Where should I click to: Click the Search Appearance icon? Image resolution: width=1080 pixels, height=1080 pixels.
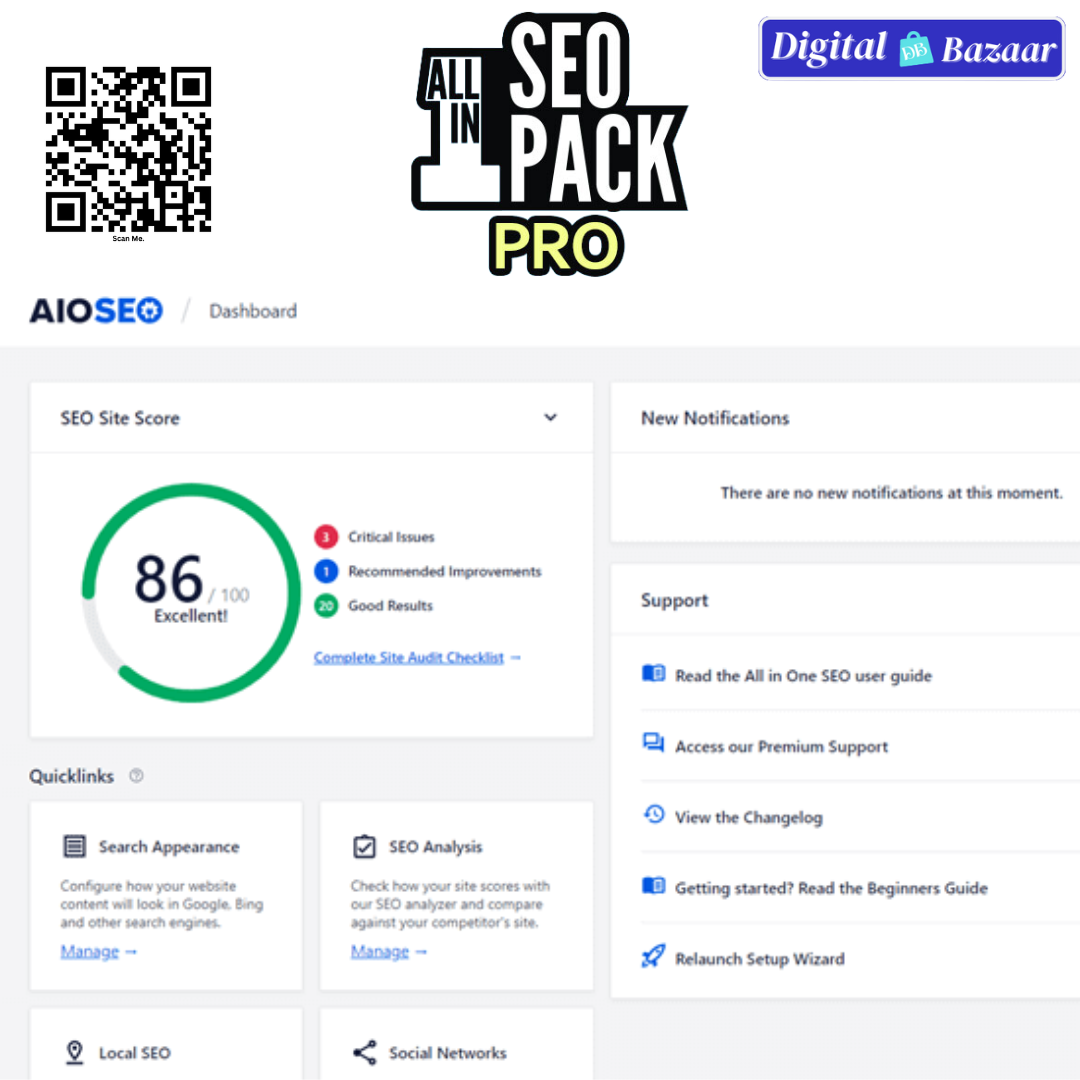point(74,847)
